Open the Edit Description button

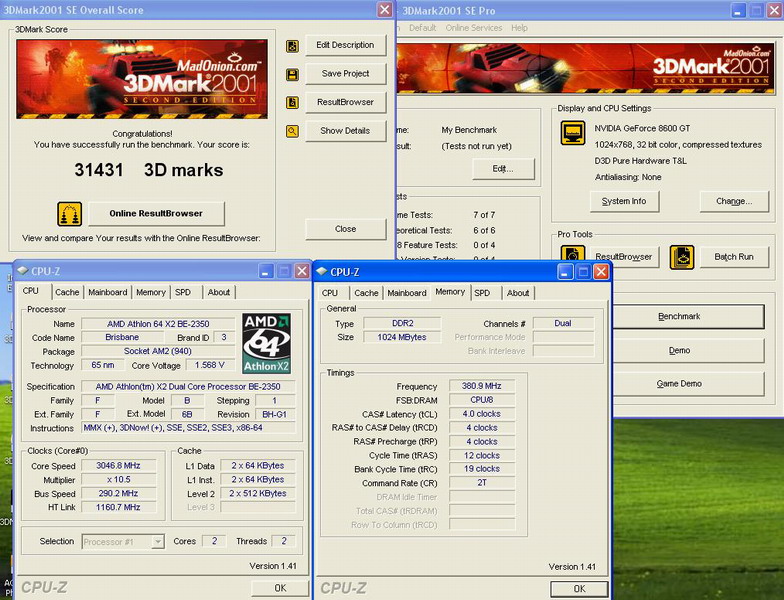346,45
